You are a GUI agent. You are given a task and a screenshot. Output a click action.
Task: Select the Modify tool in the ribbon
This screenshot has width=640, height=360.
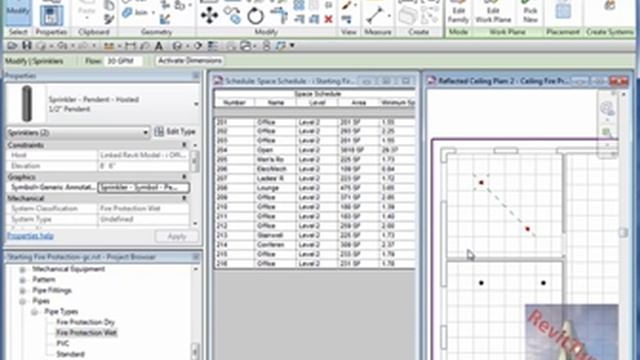click(x=18, y=12)
